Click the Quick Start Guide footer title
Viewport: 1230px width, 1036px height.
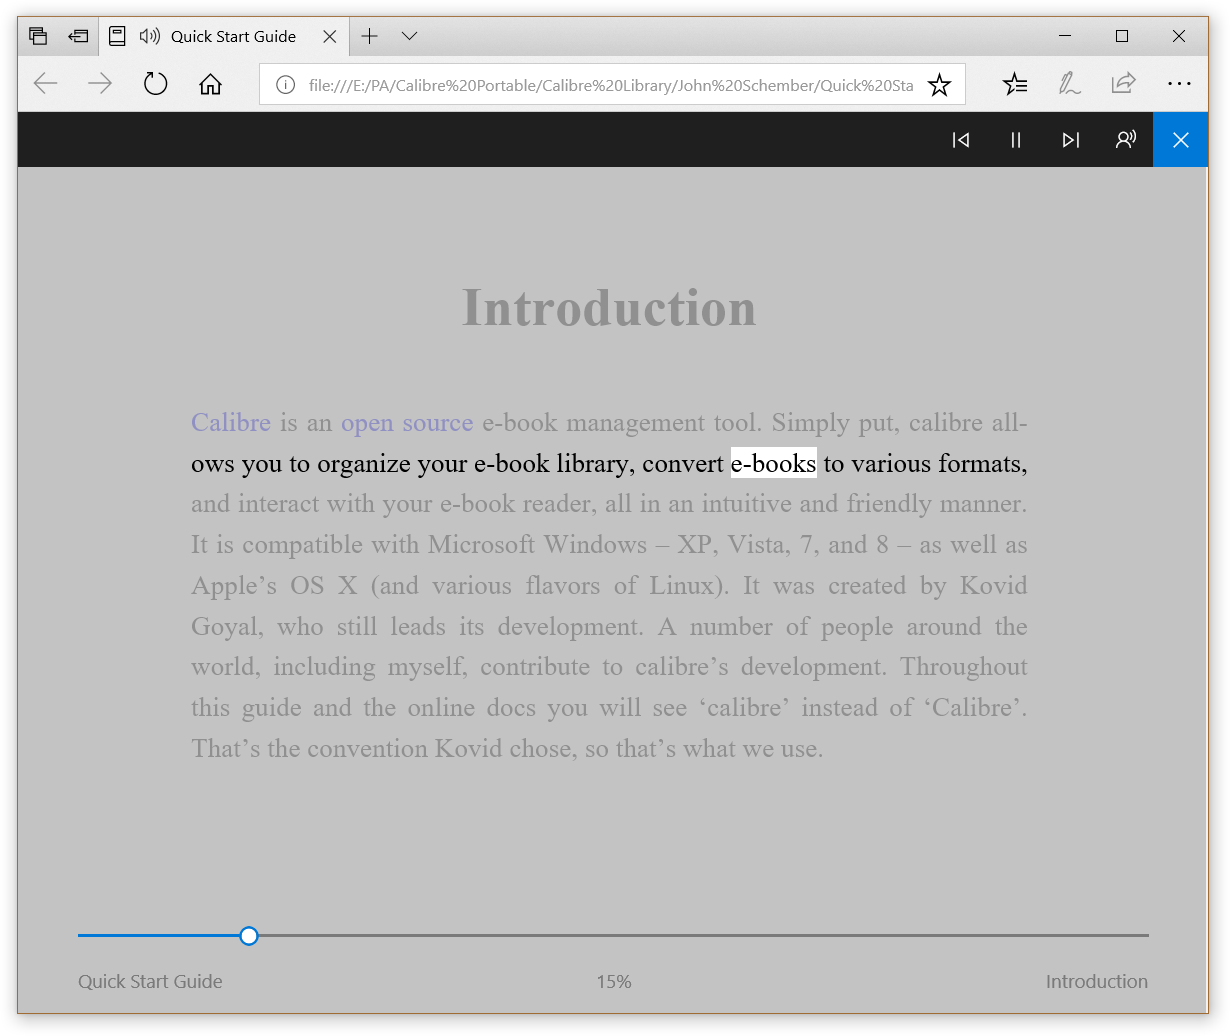click(150, 982)
